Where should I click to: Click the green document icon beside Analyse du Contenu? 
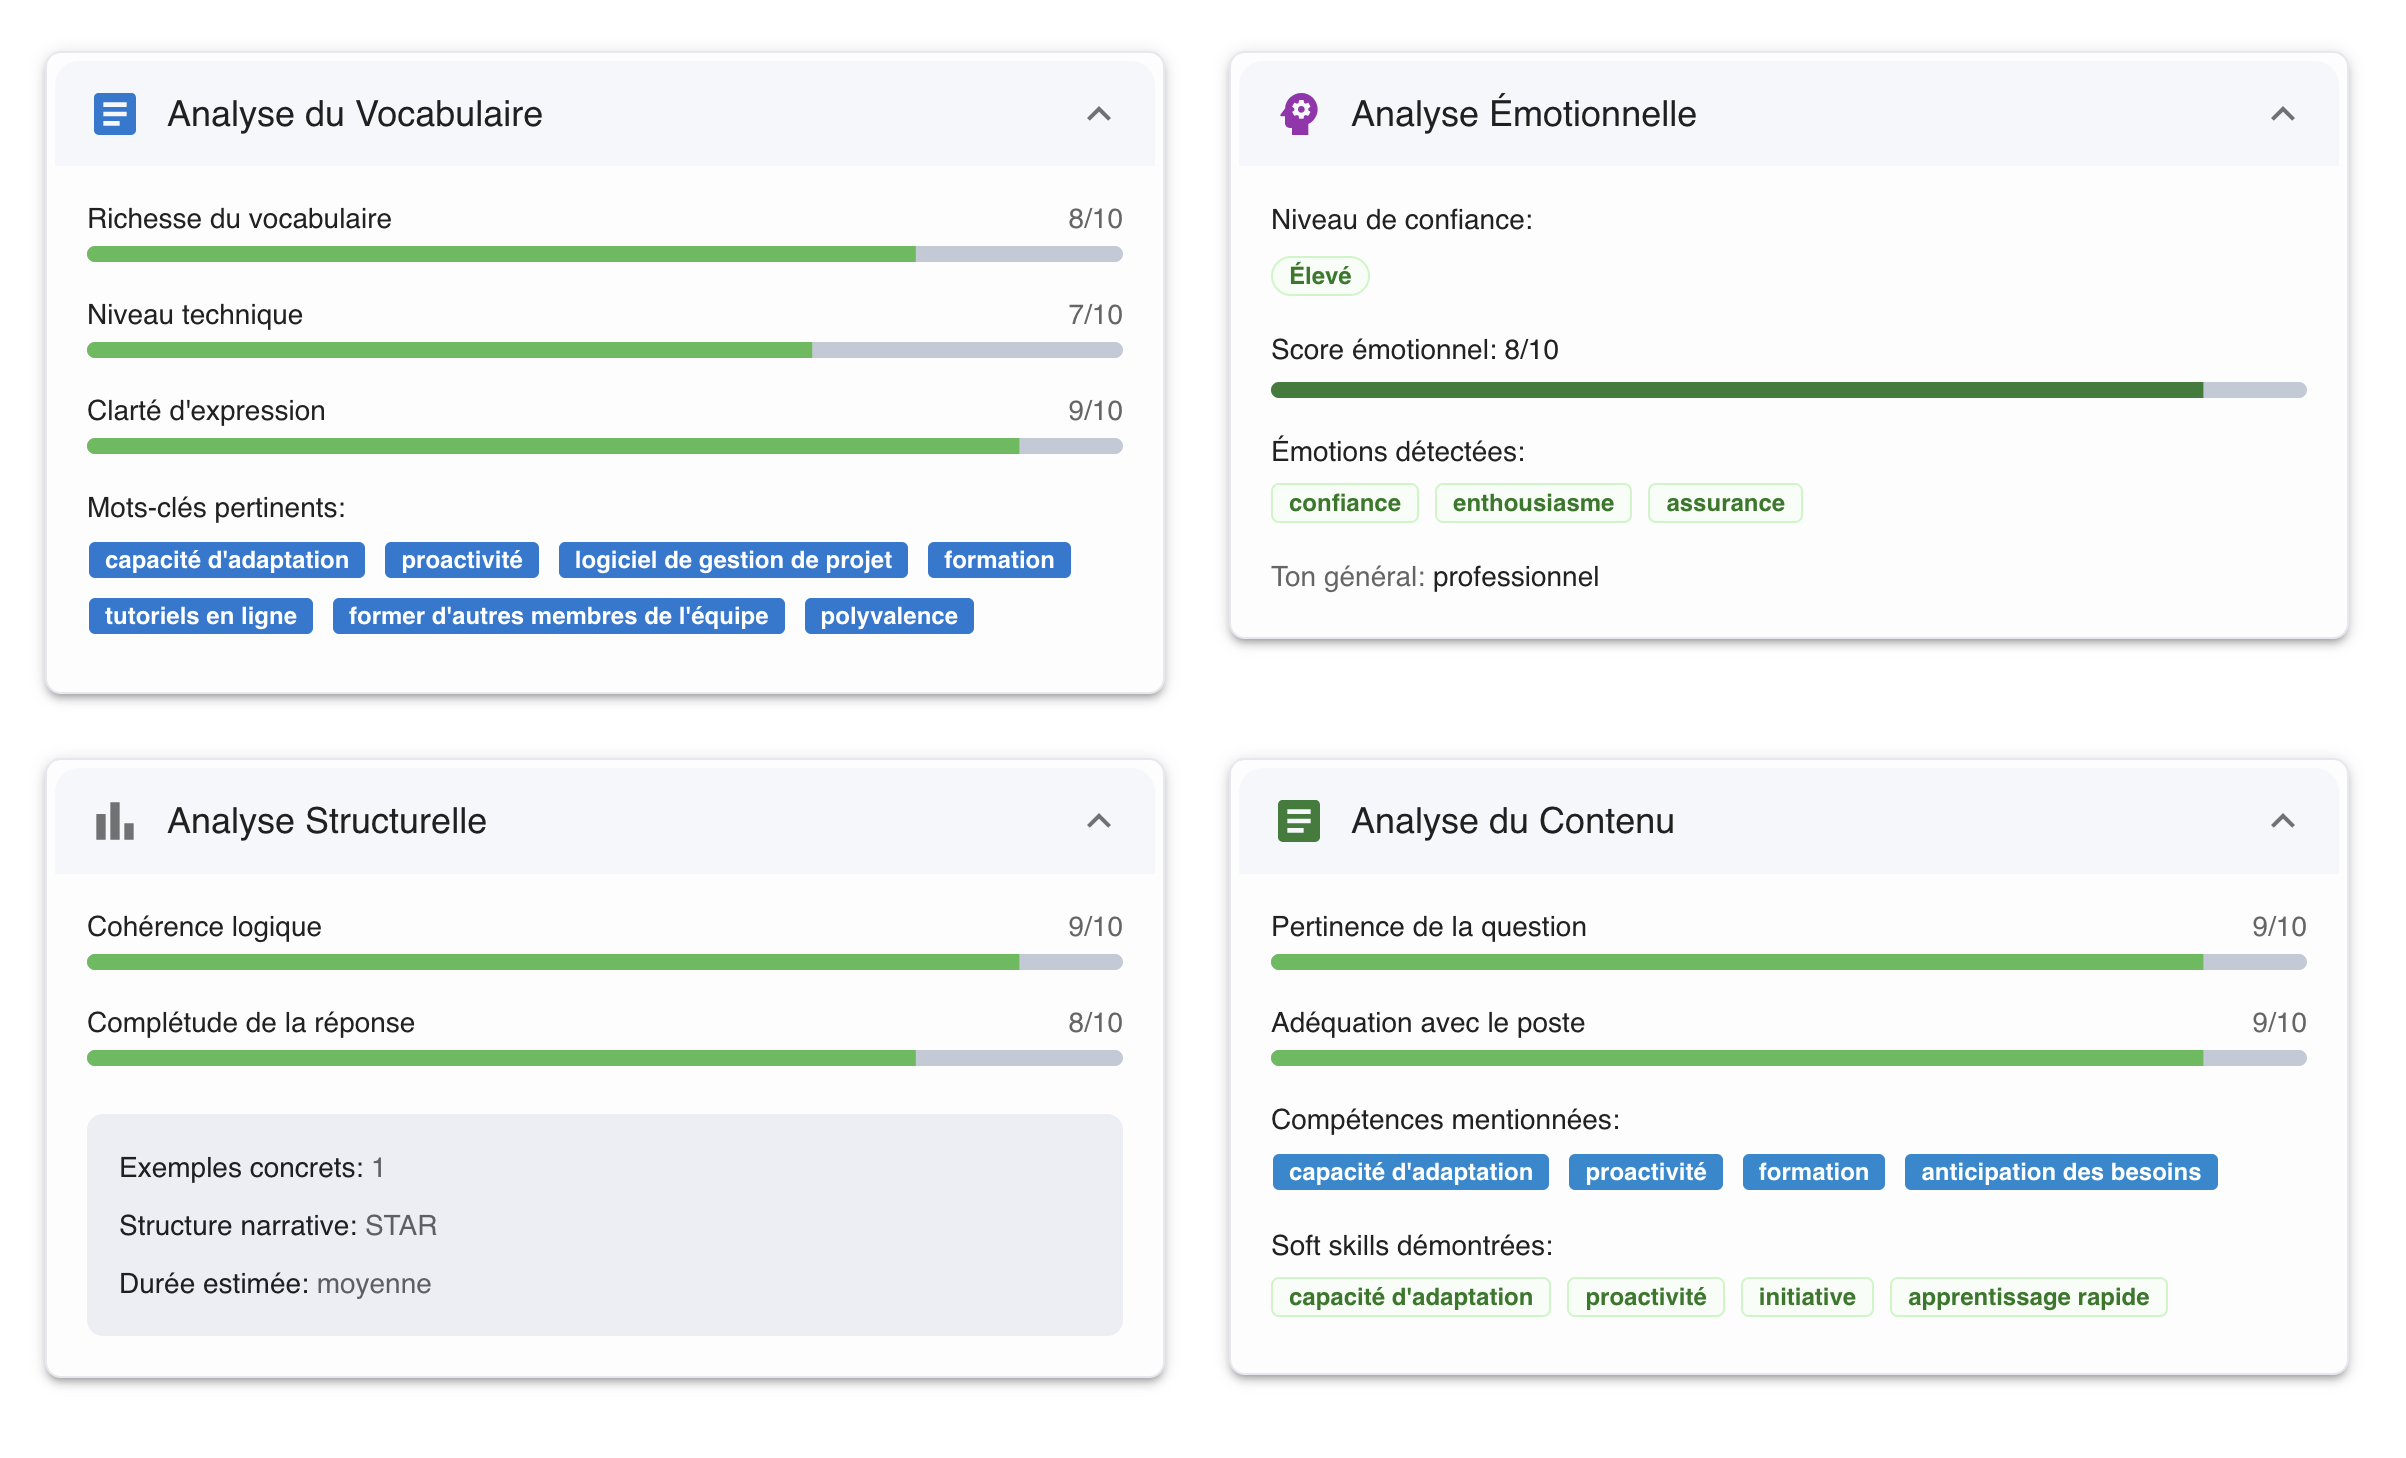pyautogui.click(x=1299, y=821)
